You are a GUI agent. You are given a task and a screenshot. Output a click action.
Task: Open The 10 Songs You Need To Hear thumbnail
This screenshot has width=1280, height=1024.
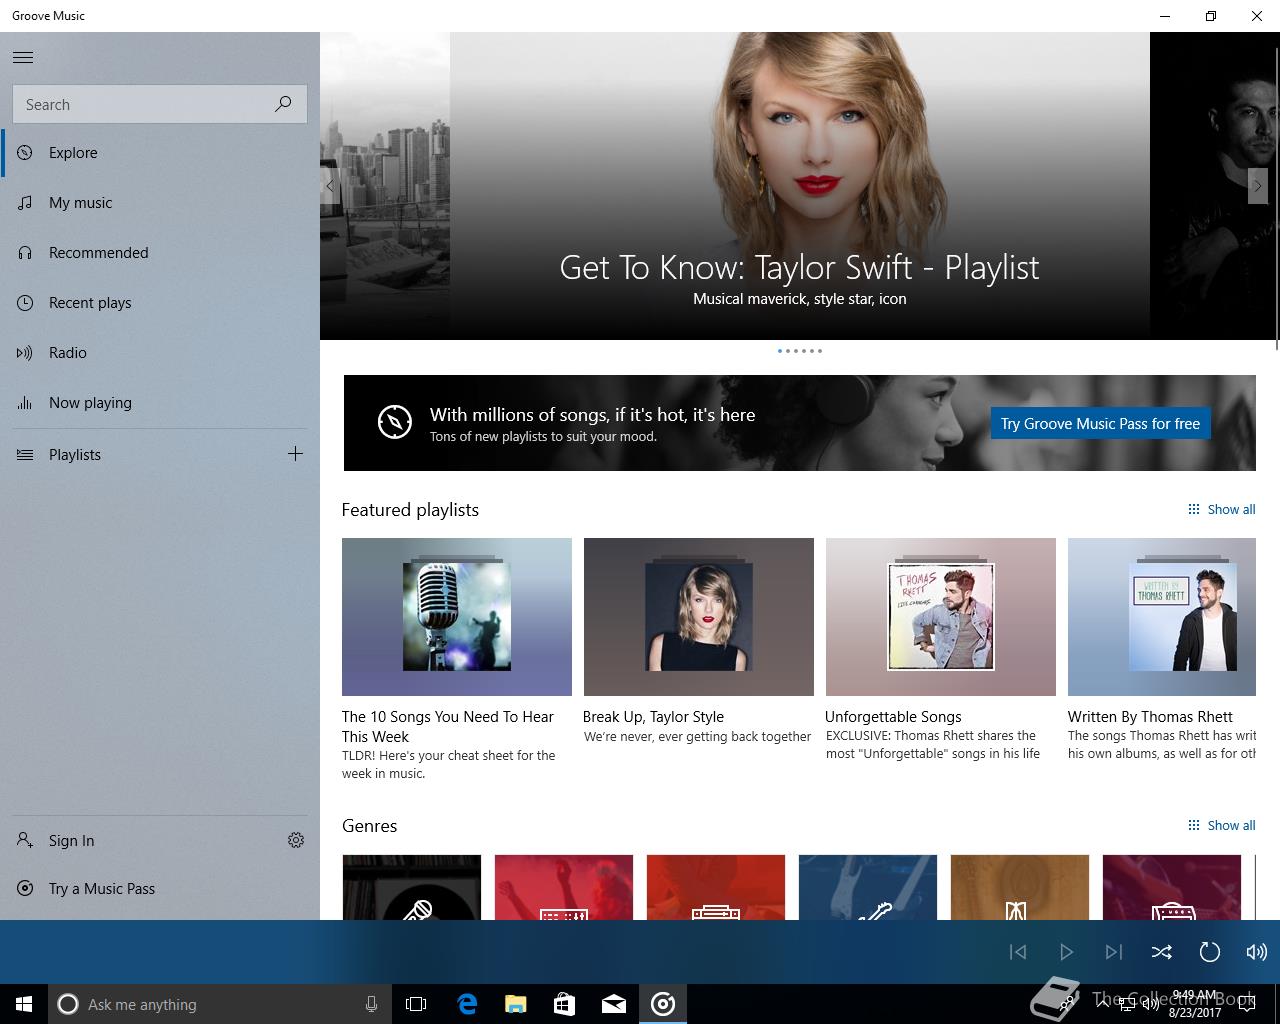tap(457, 617)
